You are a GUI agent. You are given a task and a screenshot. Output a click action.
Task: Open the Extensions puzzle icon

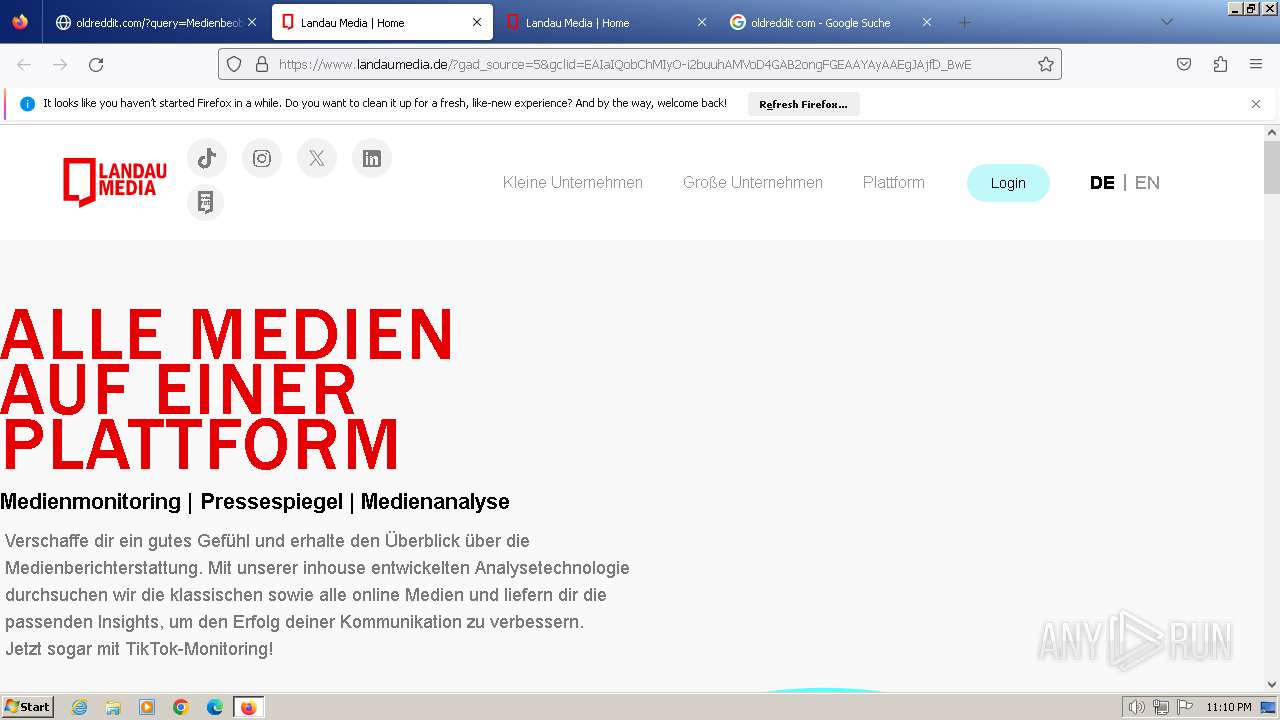[x=1220, y=64]
